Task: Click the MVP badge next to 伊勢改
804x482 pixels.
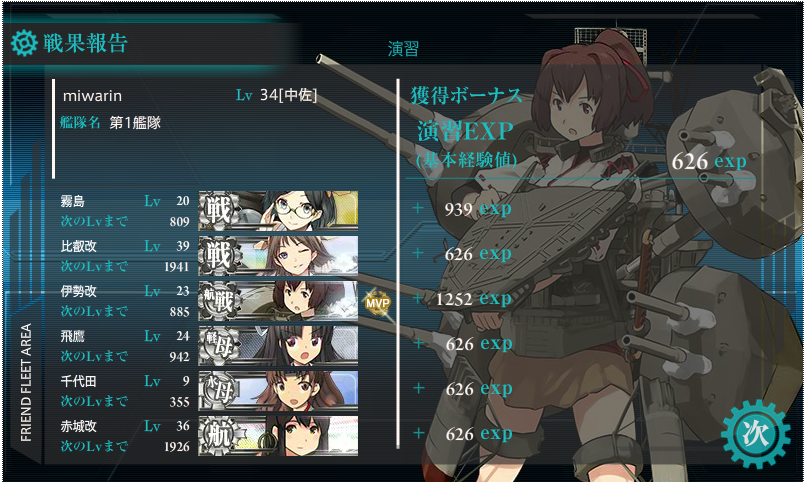Action: click(x=378, y=304)
